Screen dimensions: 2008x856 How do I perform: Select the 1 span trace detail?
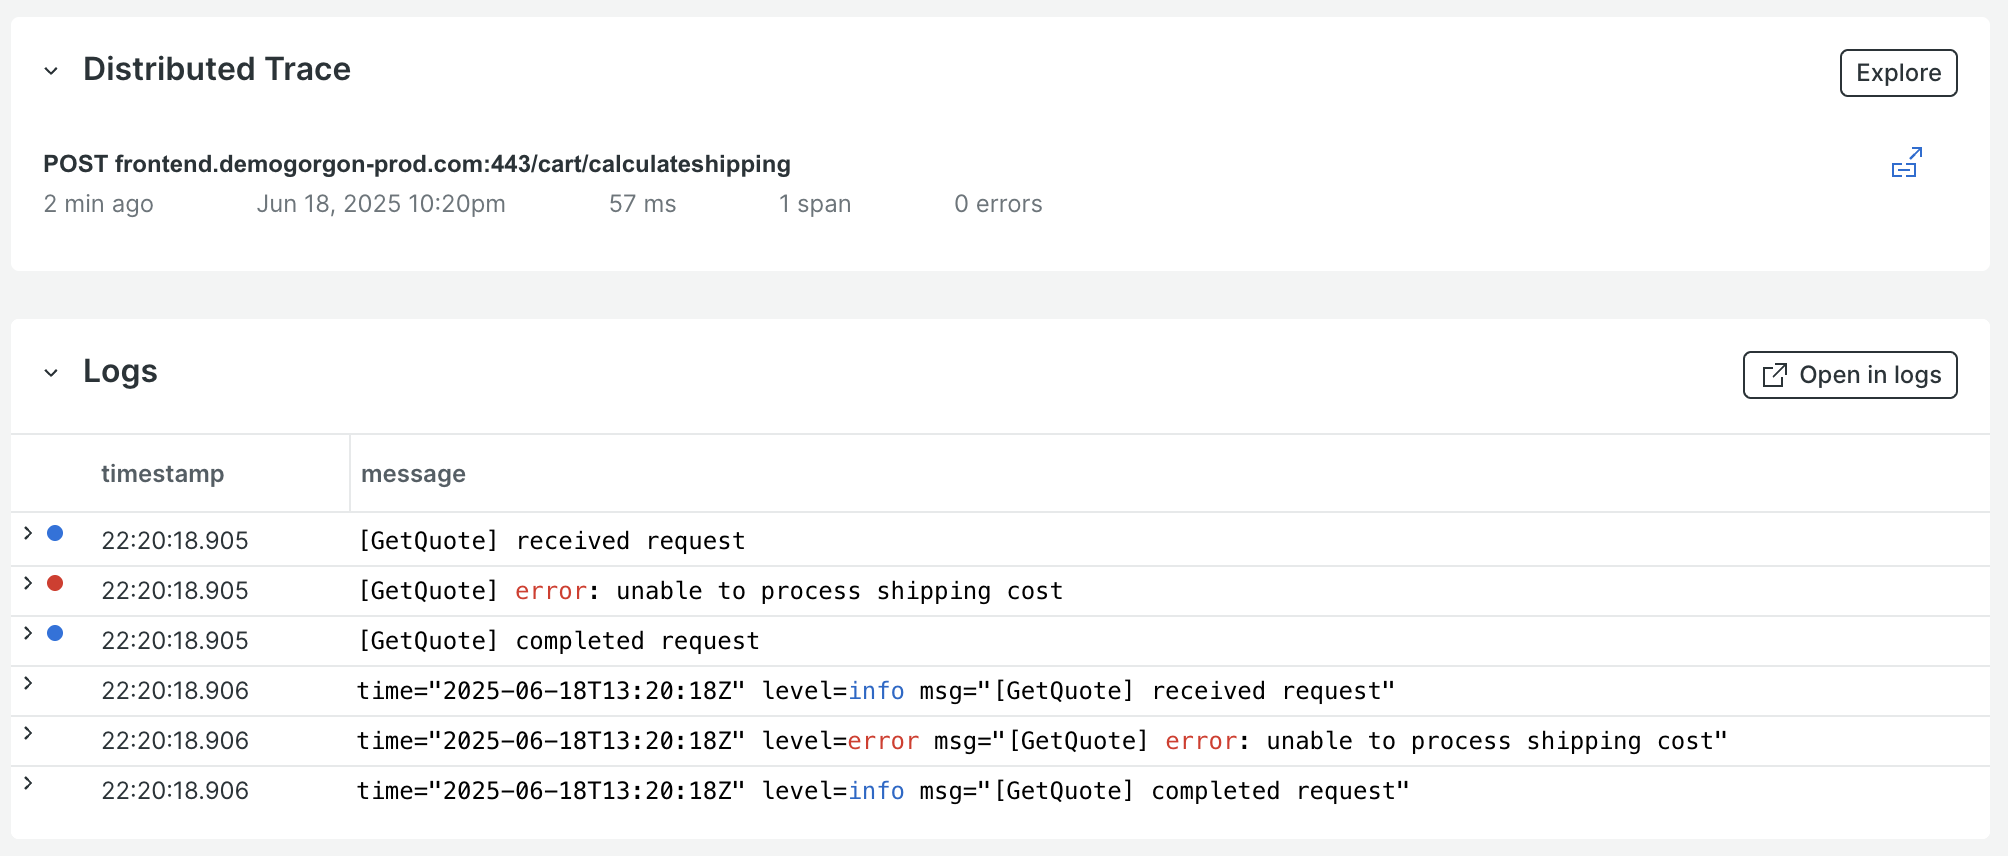(x=815, y=204)
